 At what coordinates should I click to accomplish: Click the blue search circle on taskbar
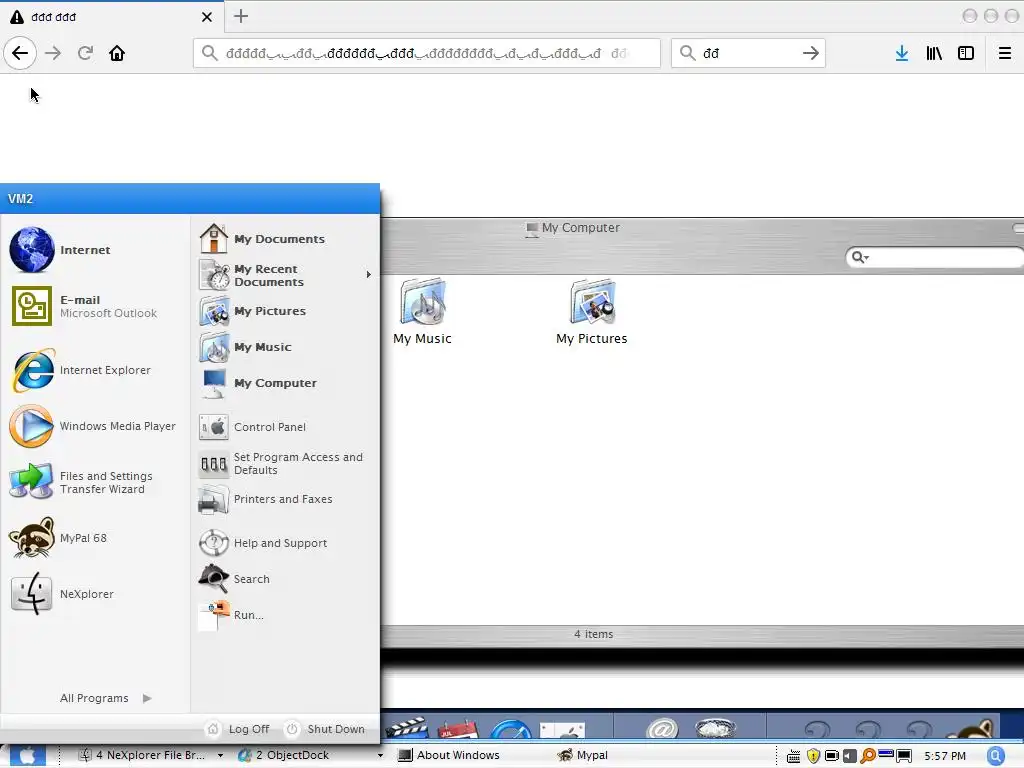tap(996, 756)
